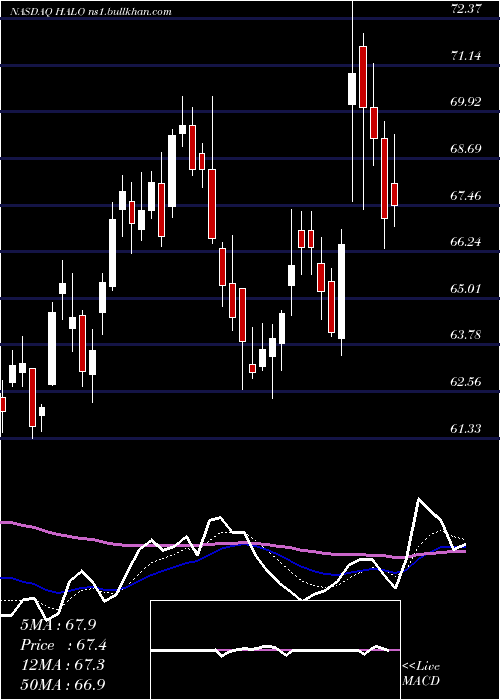Click inside the MACD inset chart box
Screen dimensions: 500x700
[275, 650]
